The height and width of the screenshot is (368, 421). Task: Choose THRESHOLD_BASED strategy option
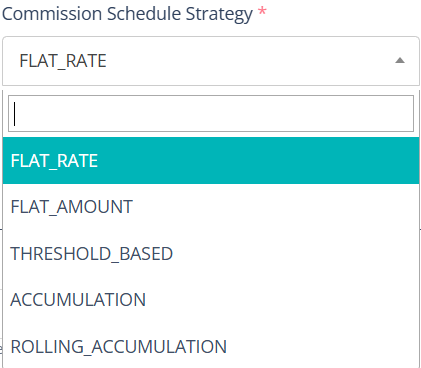211,253
